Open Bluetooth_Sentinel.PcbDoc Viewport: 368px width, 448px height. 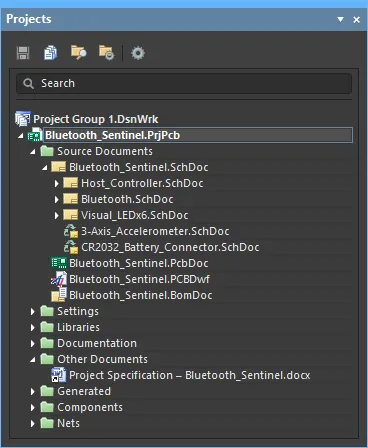139,263
